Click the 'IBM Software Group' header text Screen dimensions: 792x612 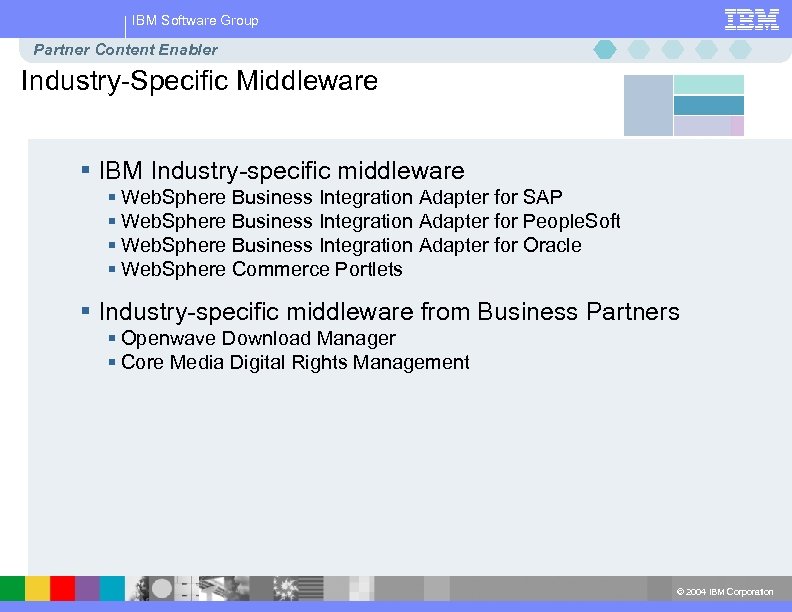tap(195, 20)
